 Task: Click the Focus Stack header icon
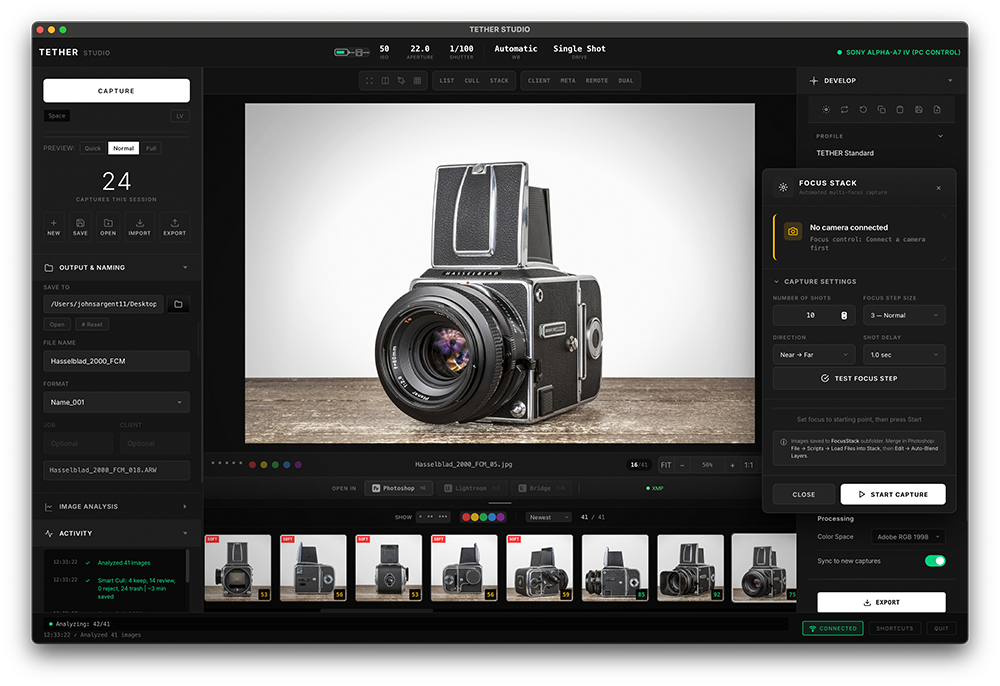783,187
